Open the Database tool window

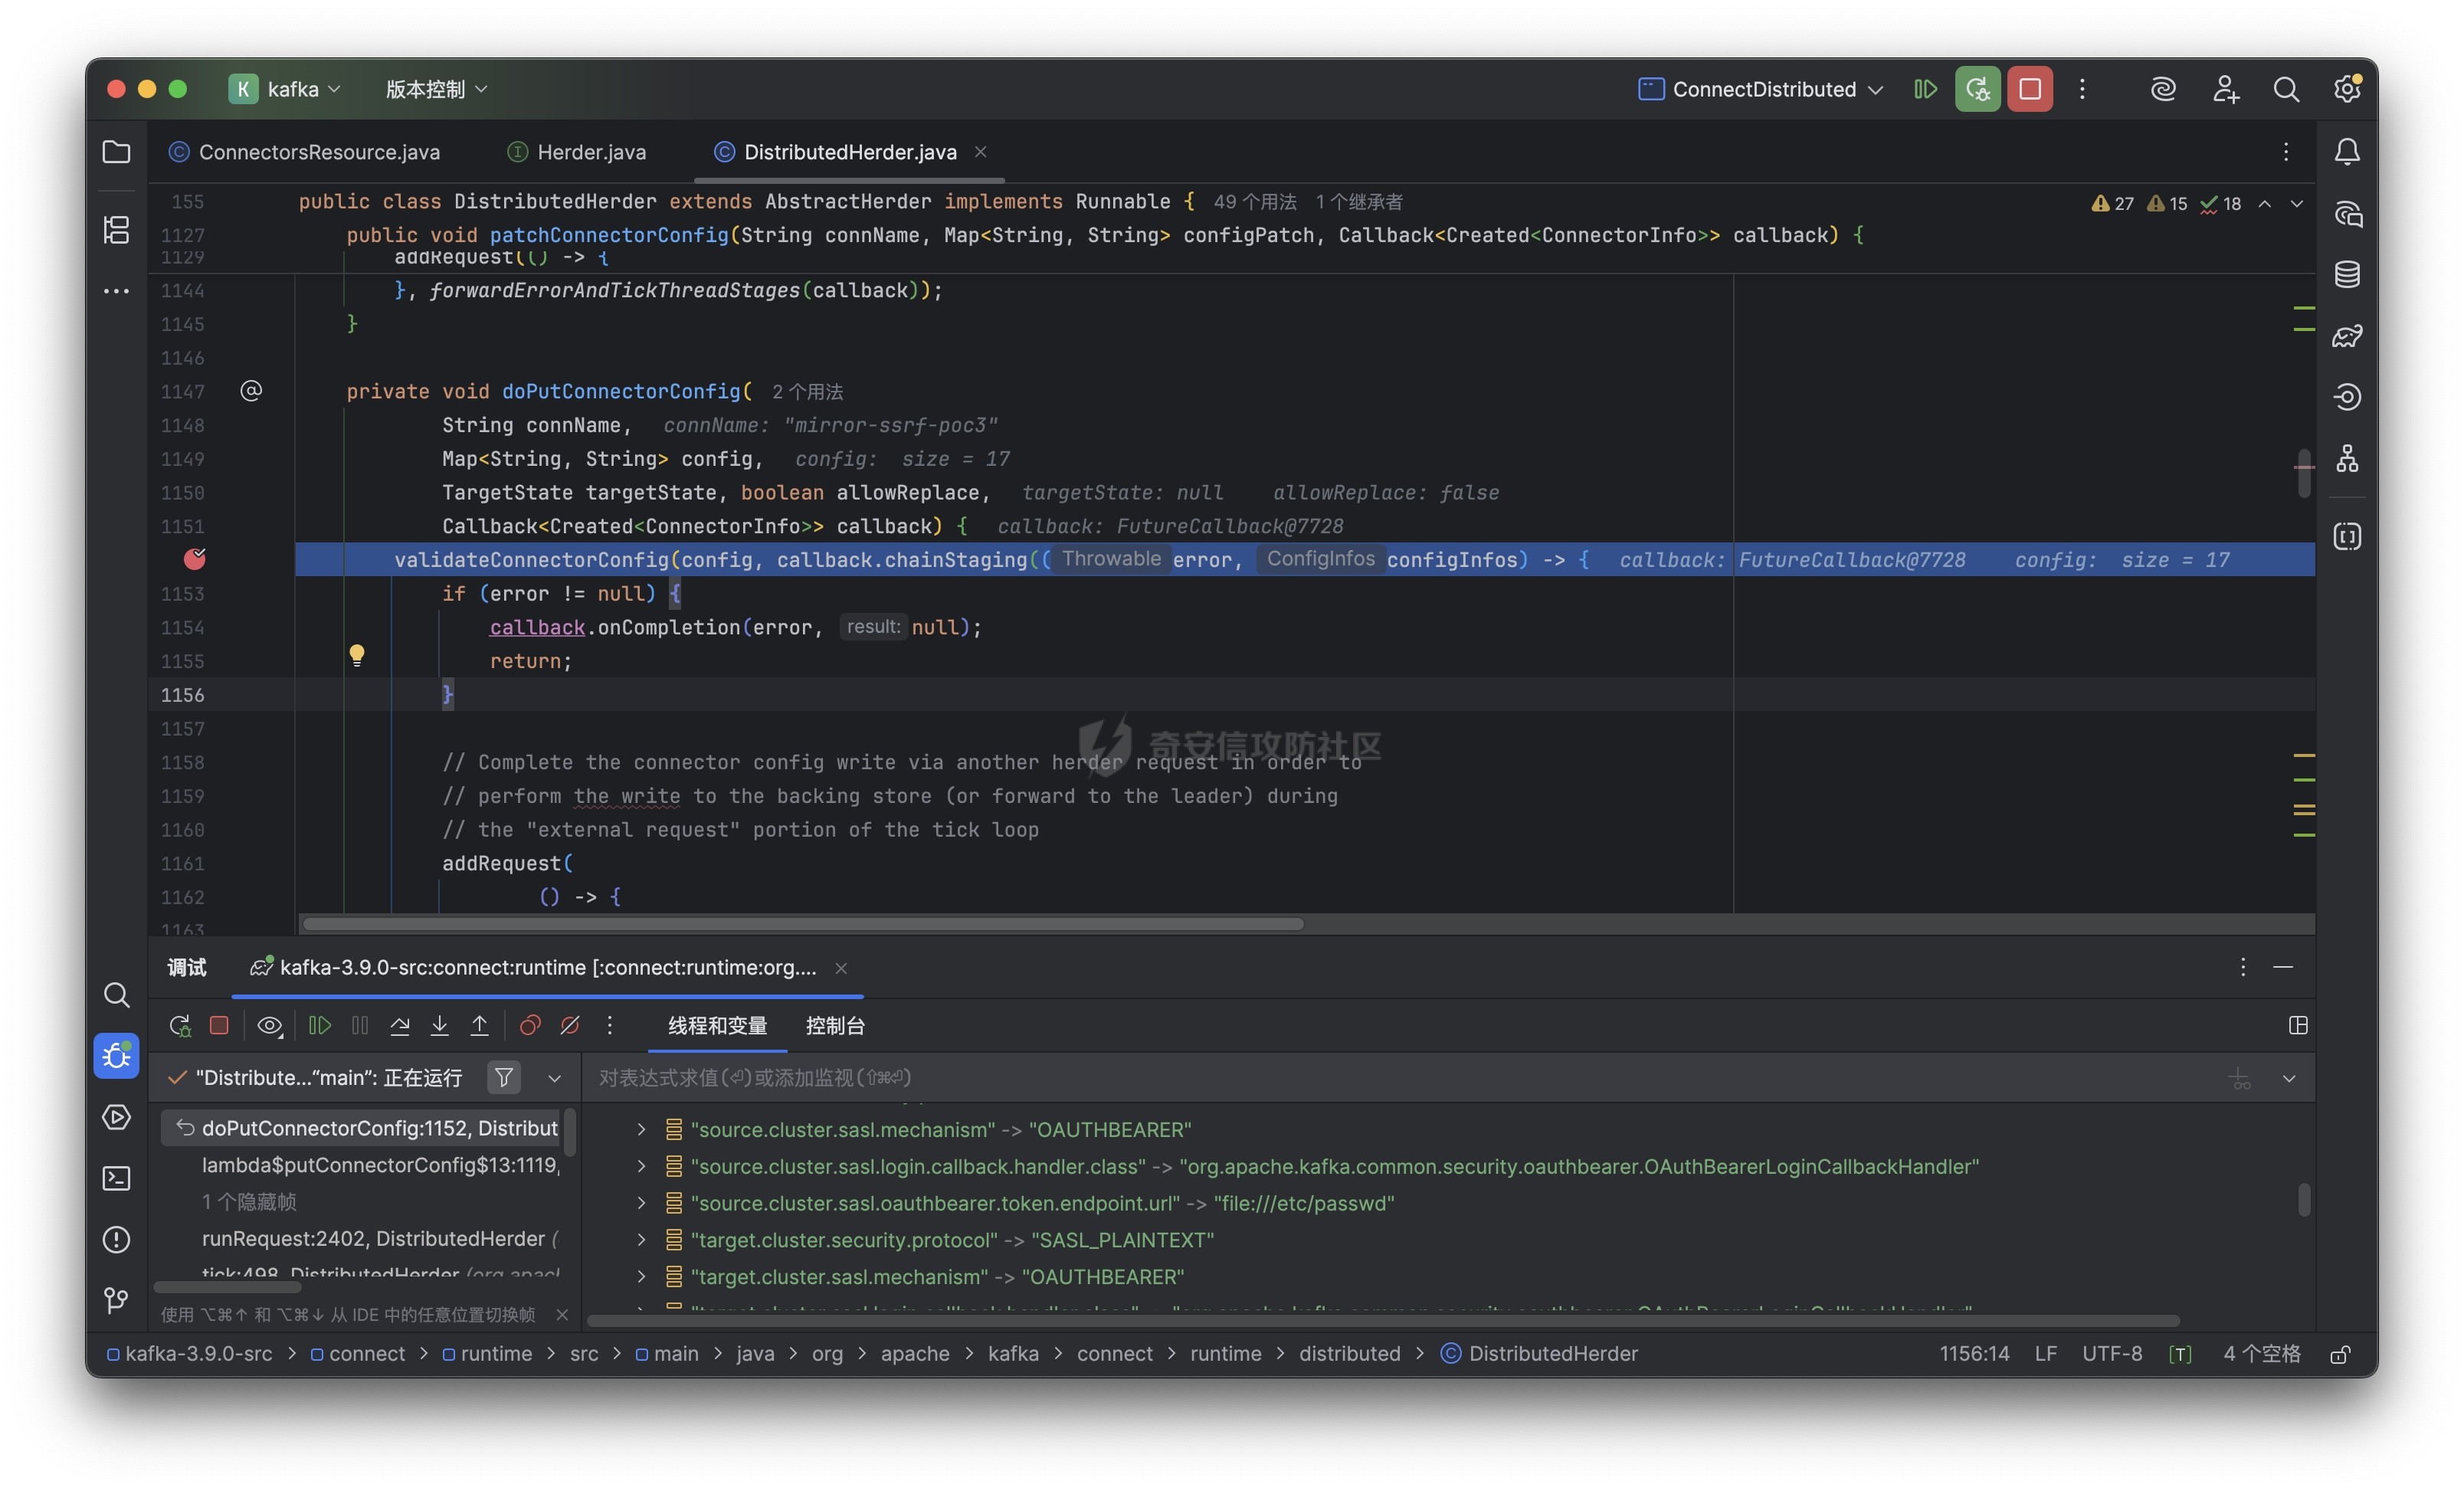(2347, 274)
